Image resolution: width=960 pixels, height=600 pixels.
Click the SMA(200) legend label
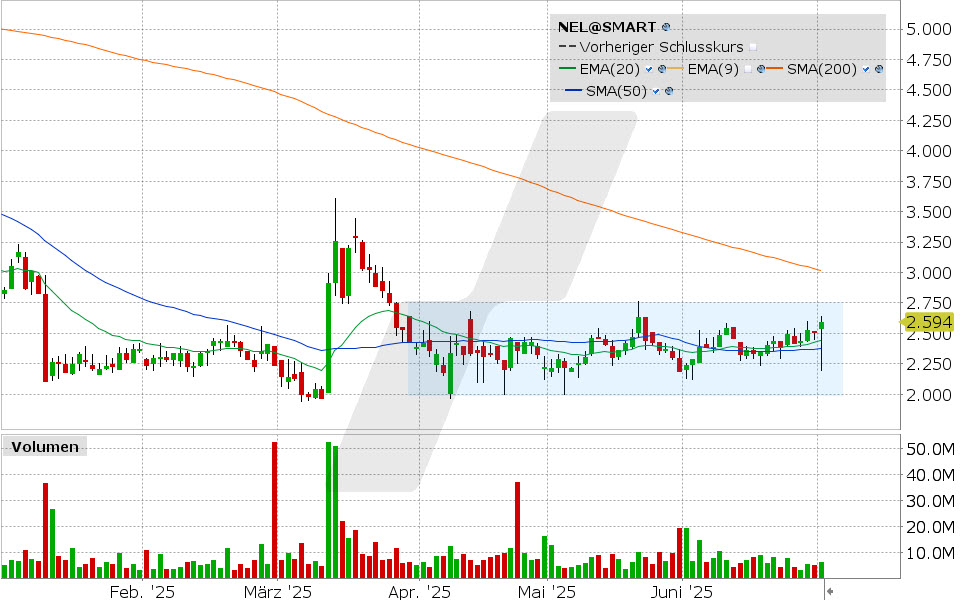[822, 69]
